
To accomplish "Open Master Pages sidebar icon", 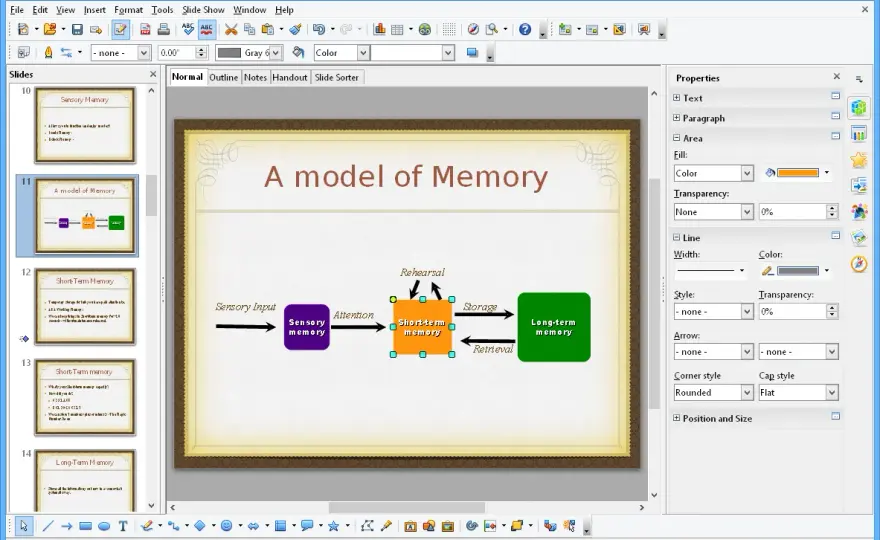I will tap(859, 134).
